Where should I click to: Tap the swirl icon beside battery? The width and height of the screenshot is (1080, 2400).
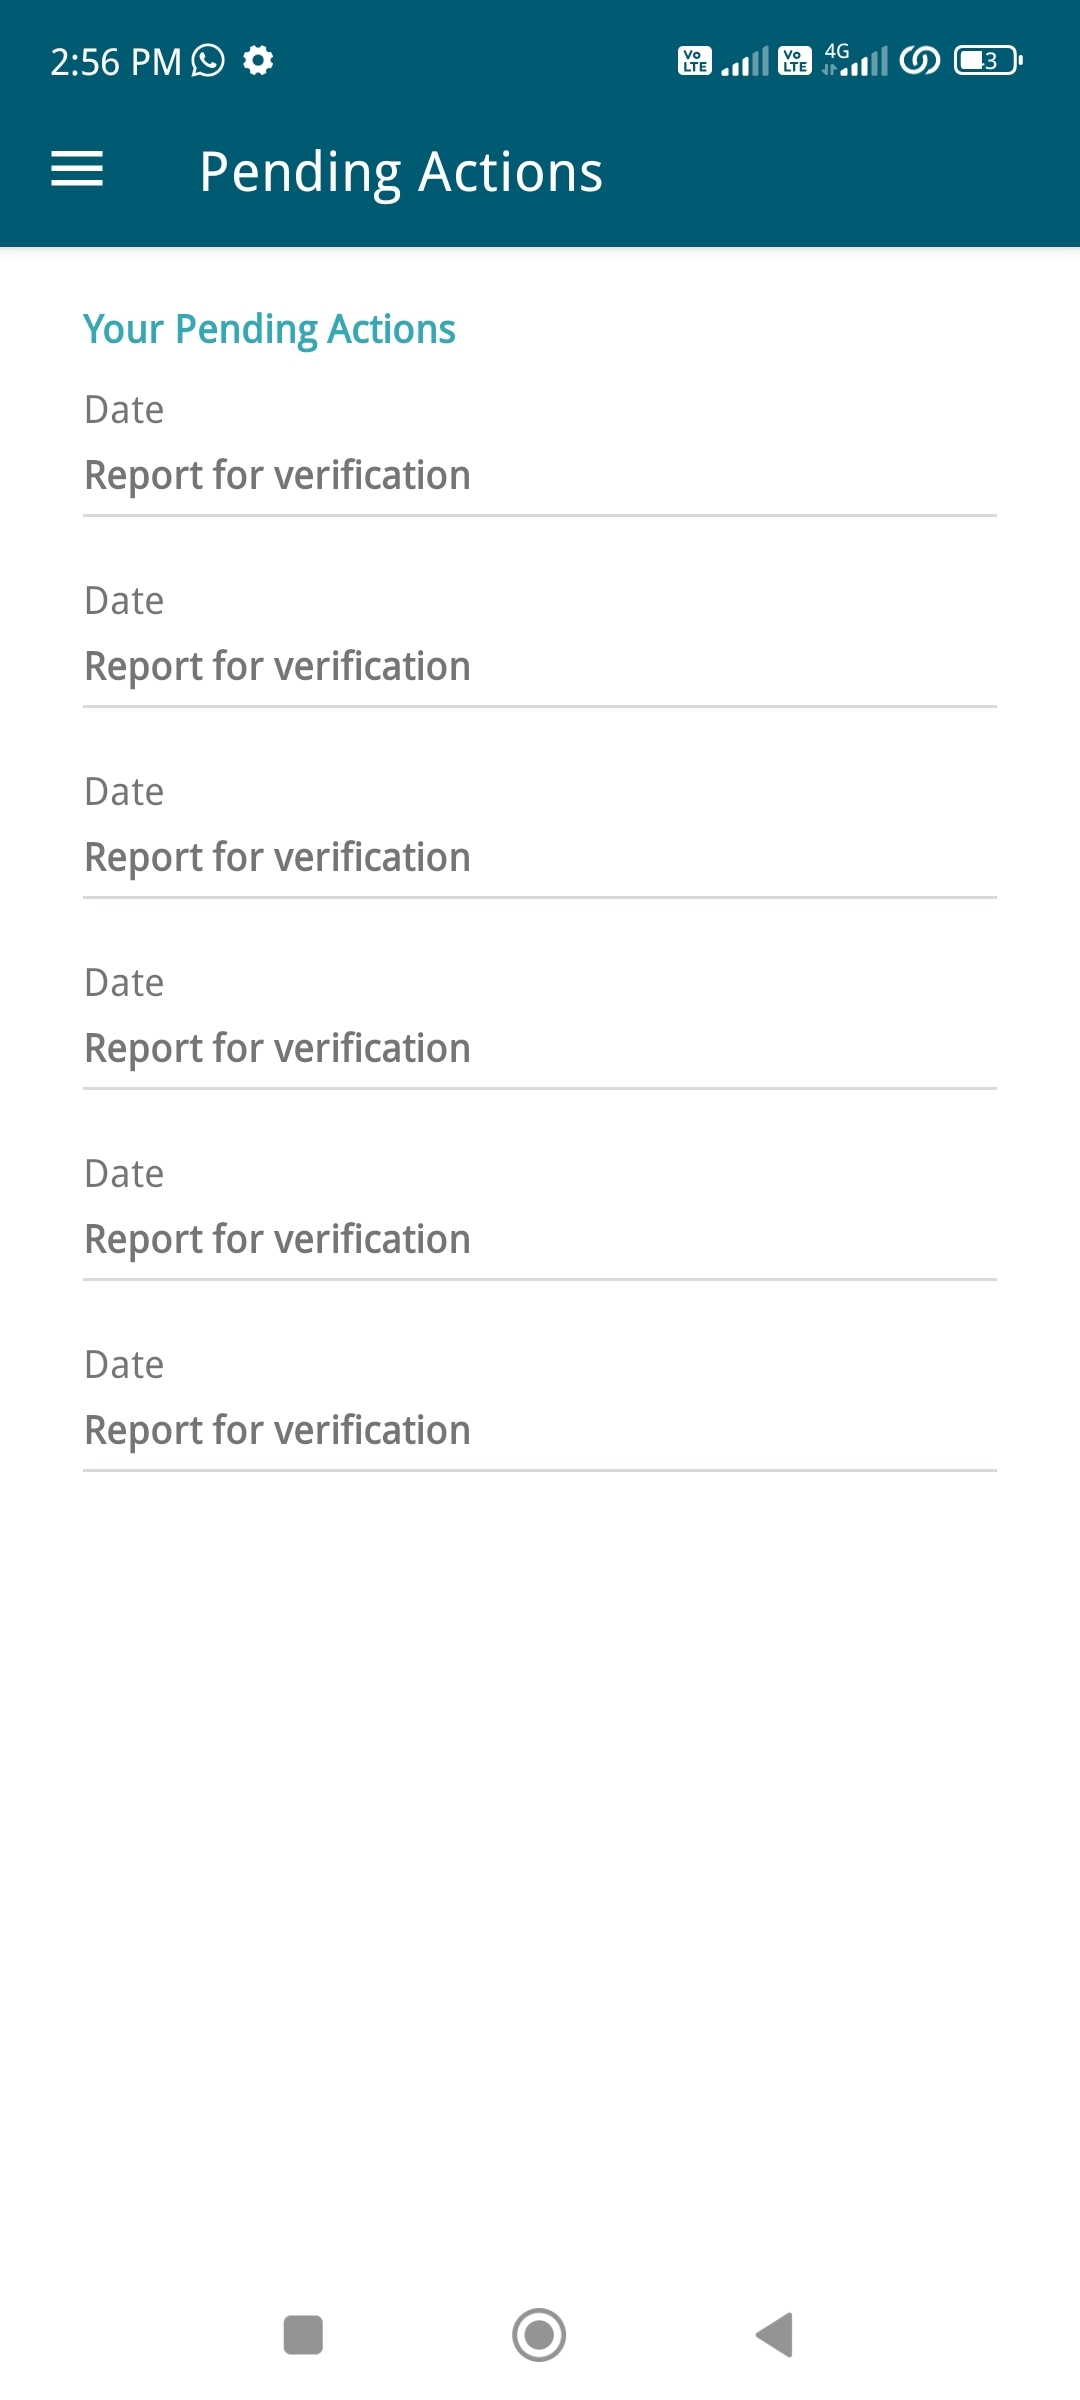pos(920,61)
